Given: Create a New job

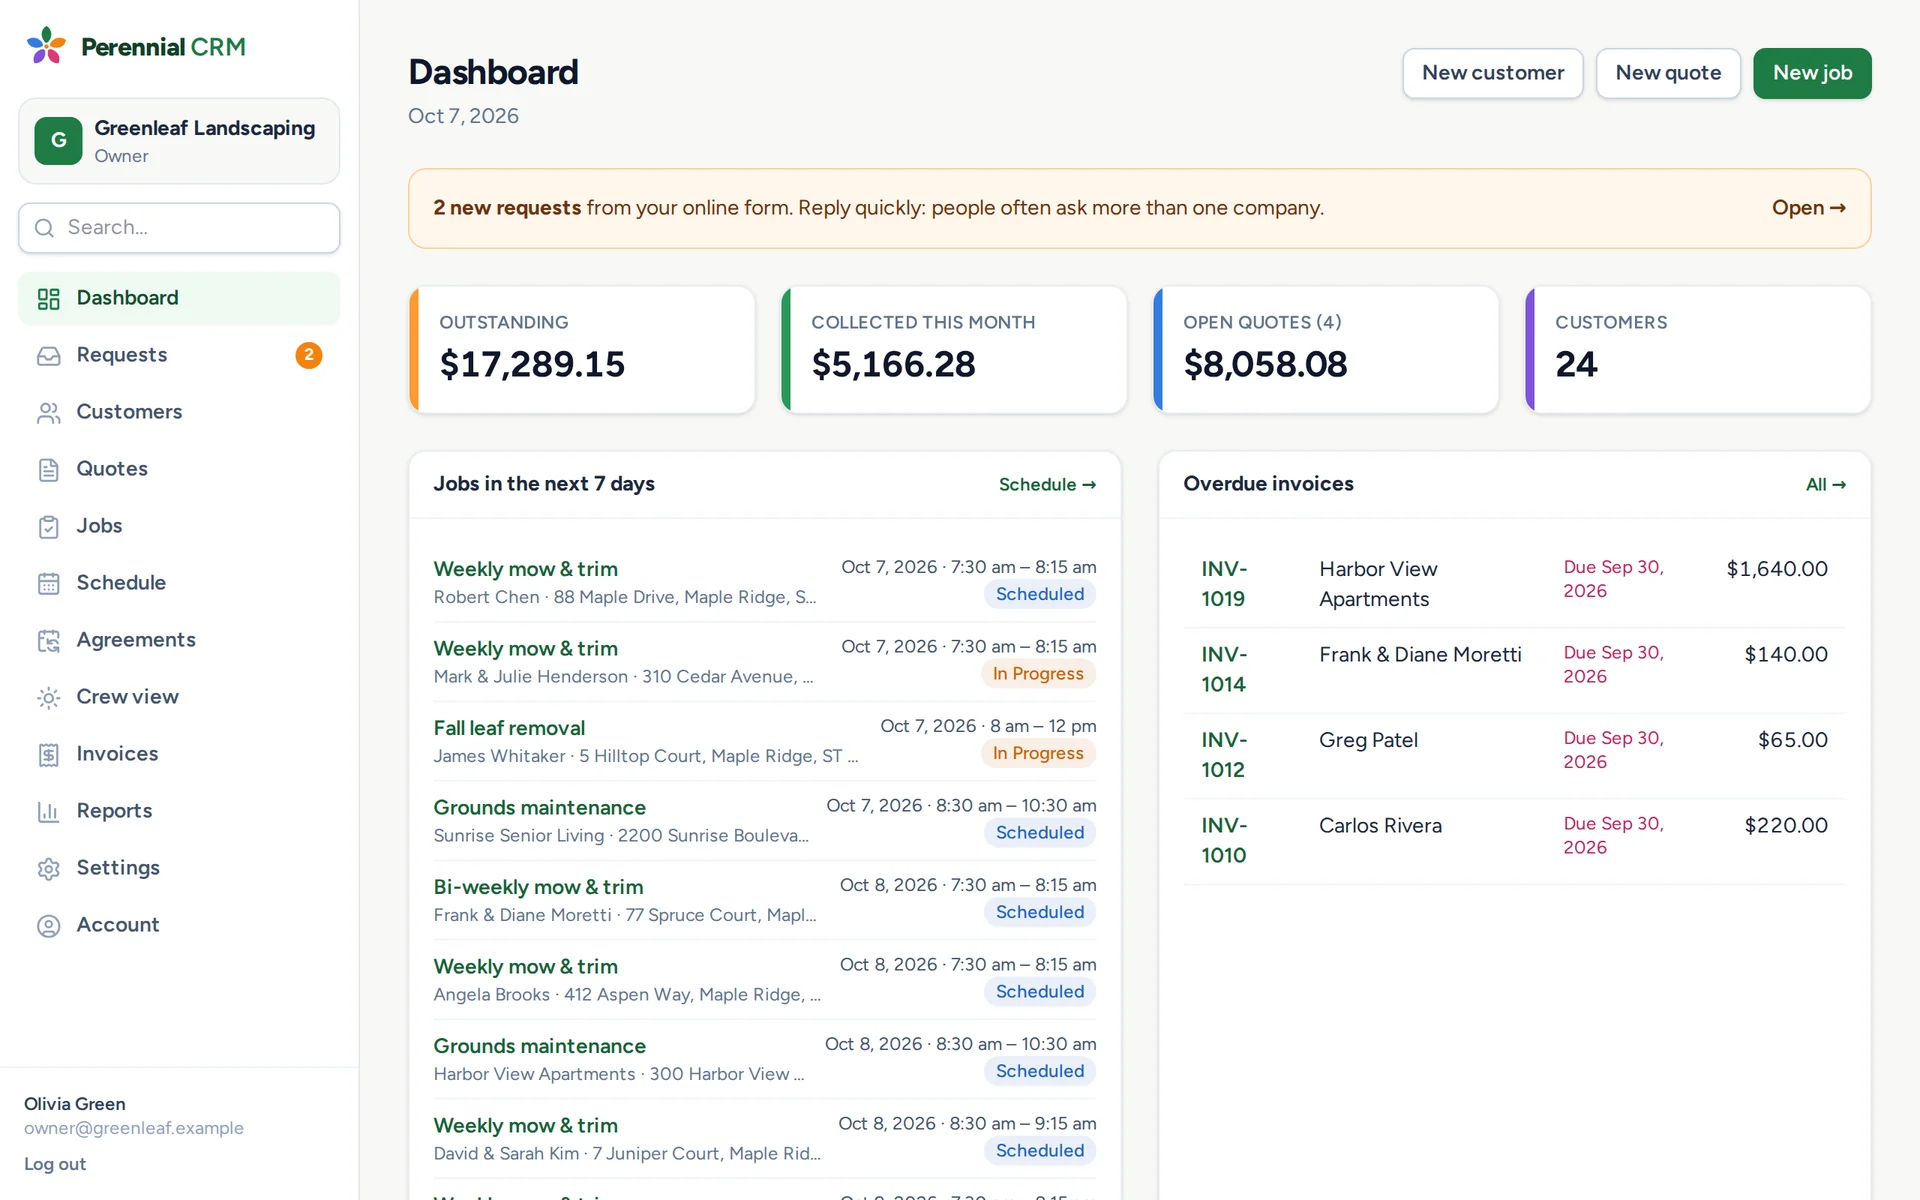Looking at the screenshot, I should click(1812, 73).
